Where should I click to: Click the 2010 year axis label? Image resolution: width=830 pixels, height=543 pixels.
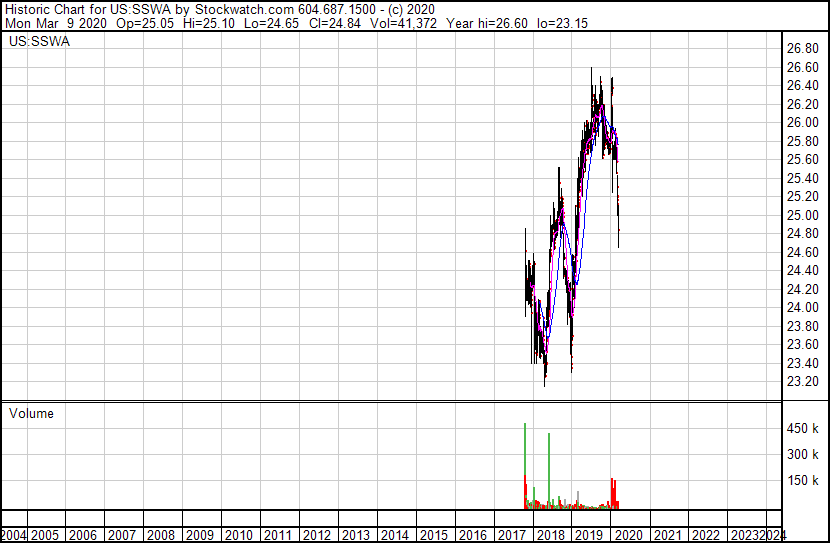(238, 535)
